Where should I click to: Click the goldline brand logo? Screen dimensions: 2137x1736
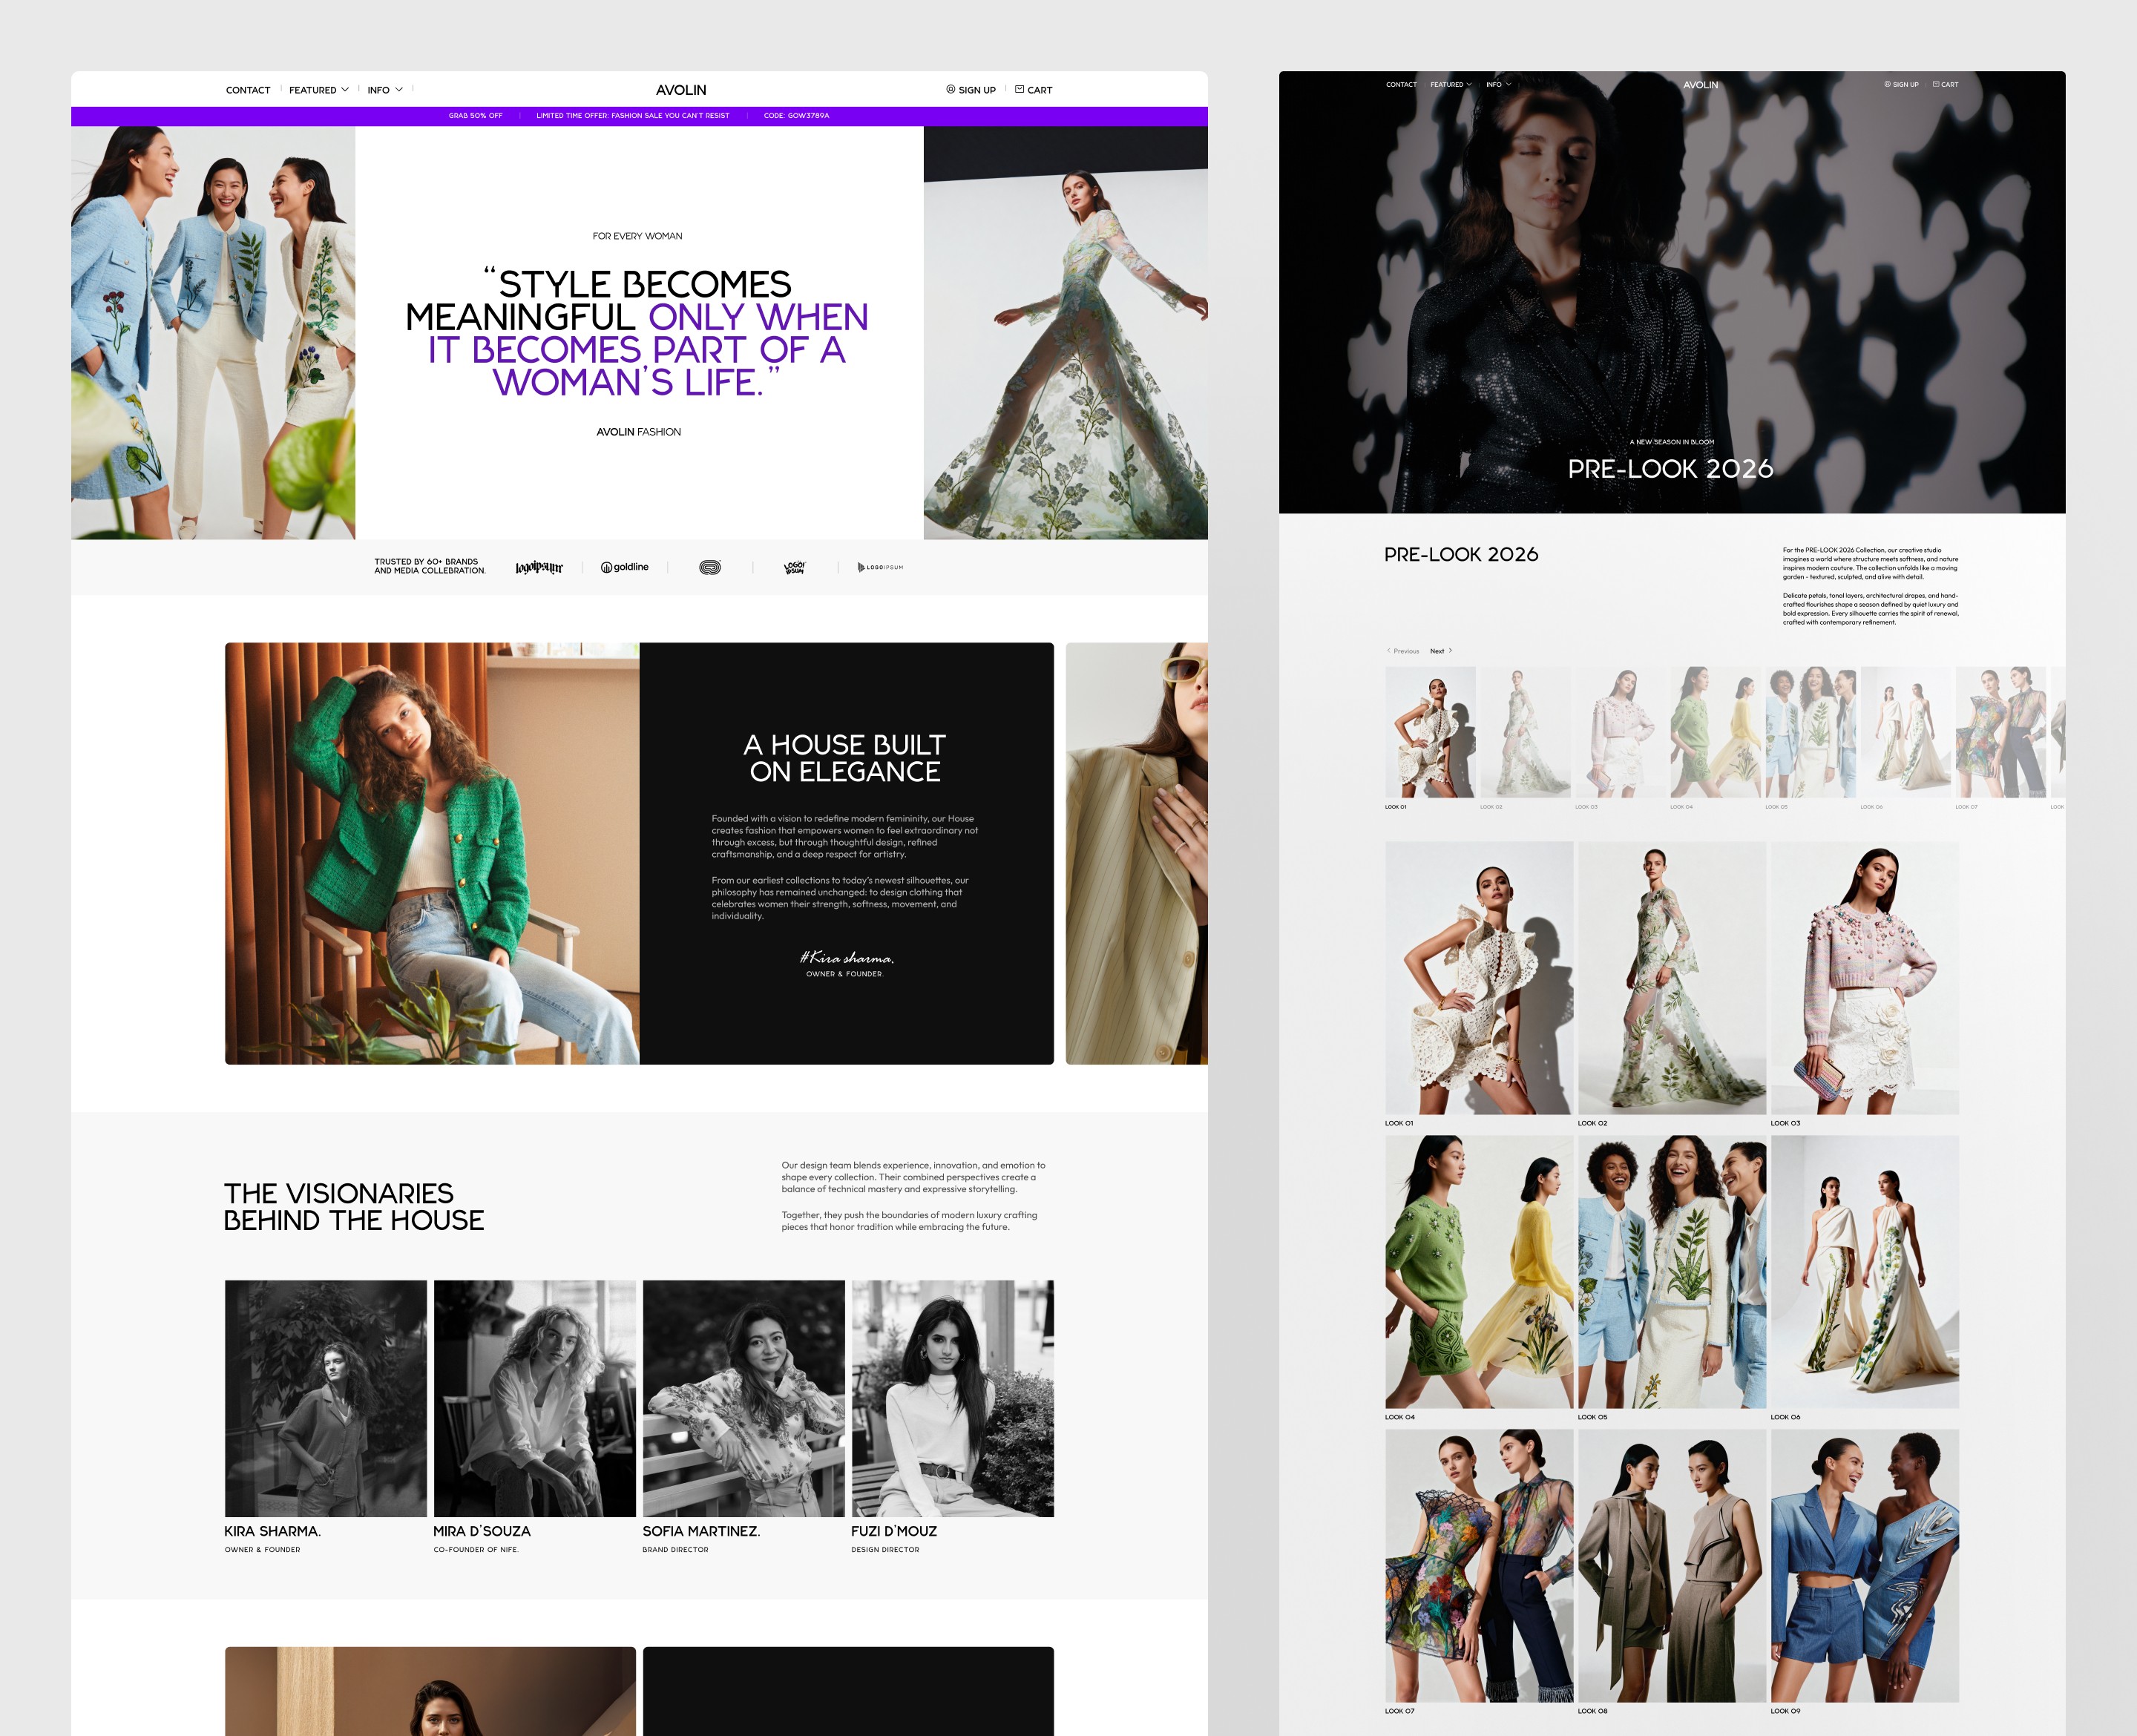(625, 567)
